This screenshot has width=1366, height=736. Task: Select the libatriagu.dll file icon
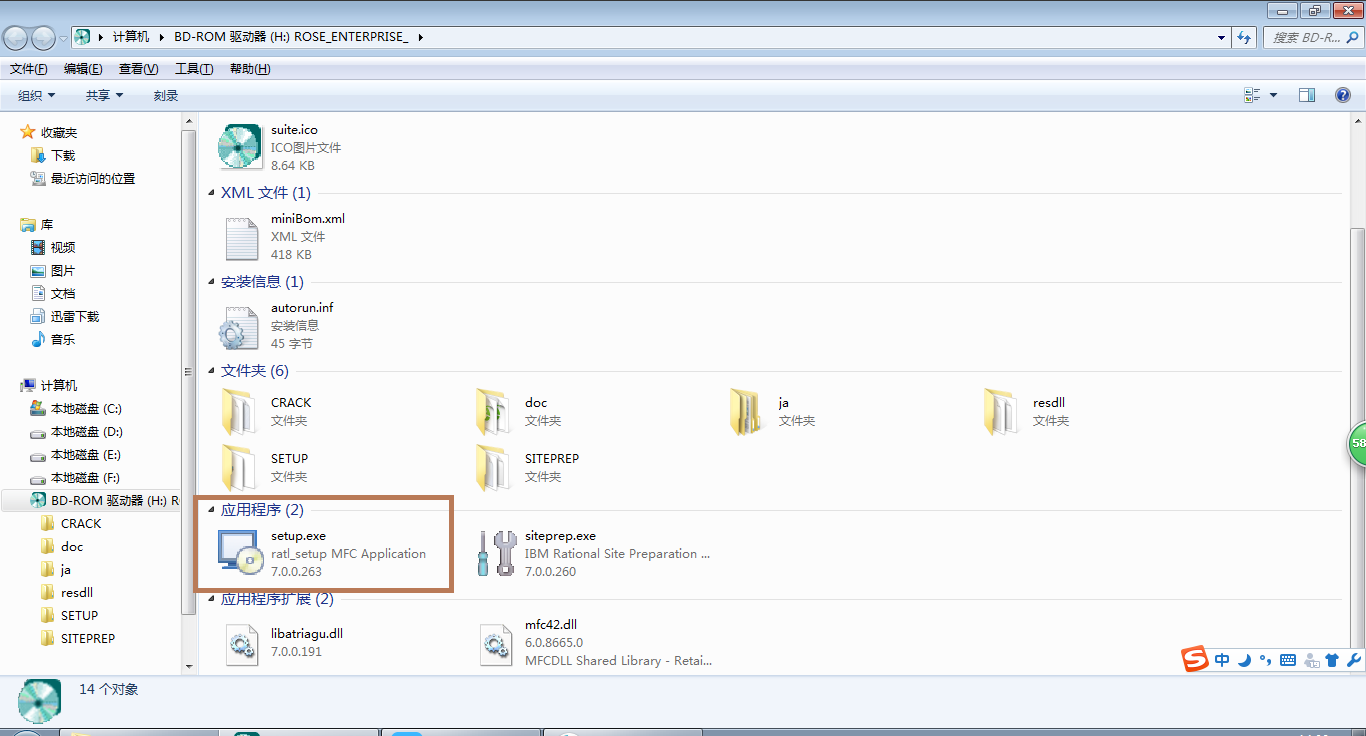click(242, 644)
